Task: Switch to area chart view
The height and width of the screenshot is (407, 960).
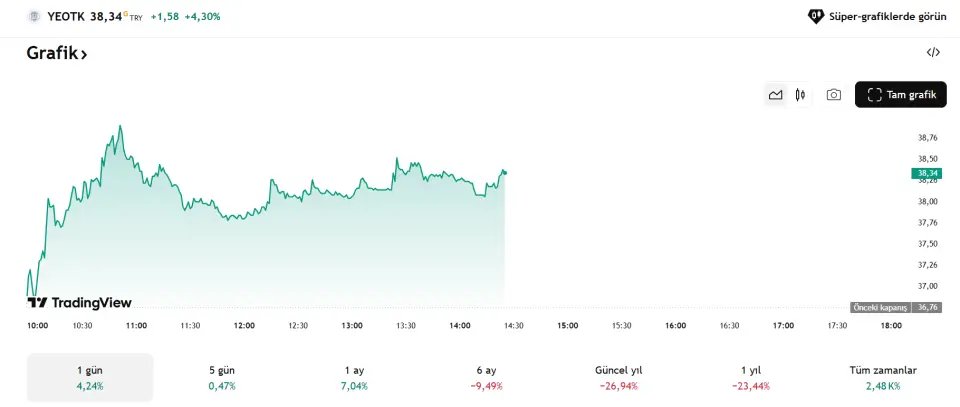Action: pos(775,95)
